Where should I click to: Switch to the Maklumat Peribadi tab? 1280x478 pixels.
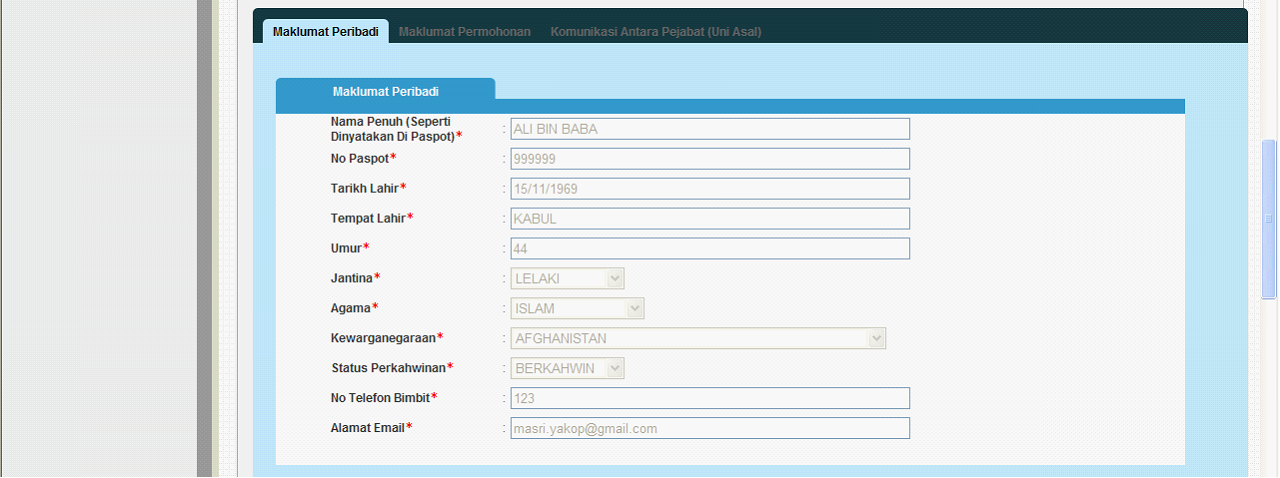[326, 31]
